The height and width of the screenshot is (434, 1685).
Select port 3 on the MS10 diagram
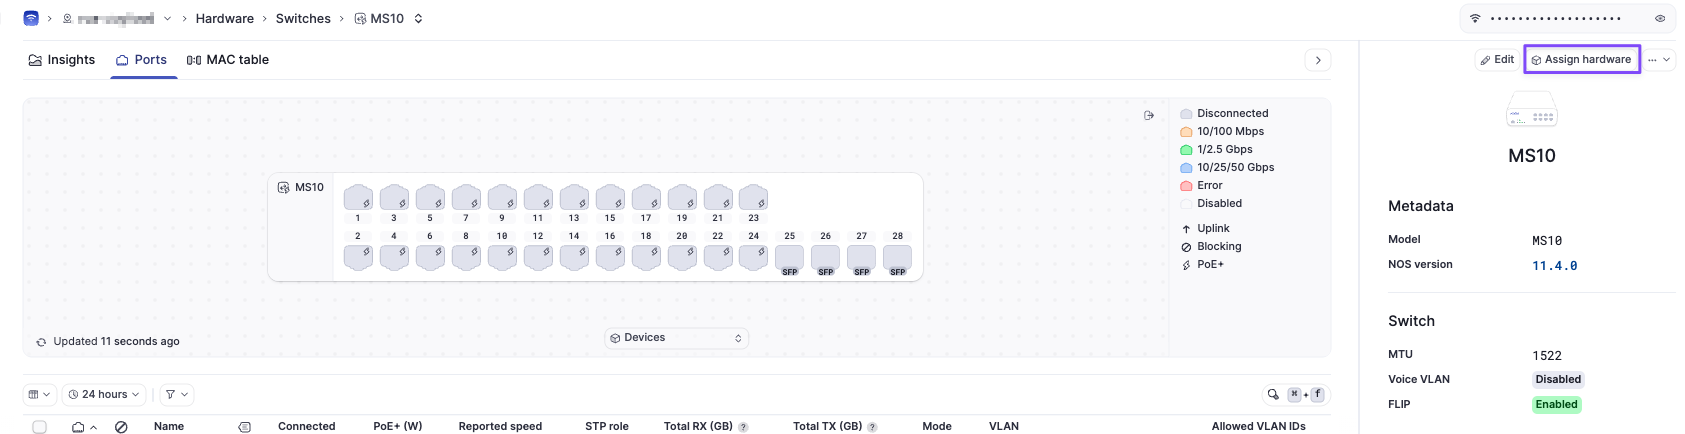394,198
